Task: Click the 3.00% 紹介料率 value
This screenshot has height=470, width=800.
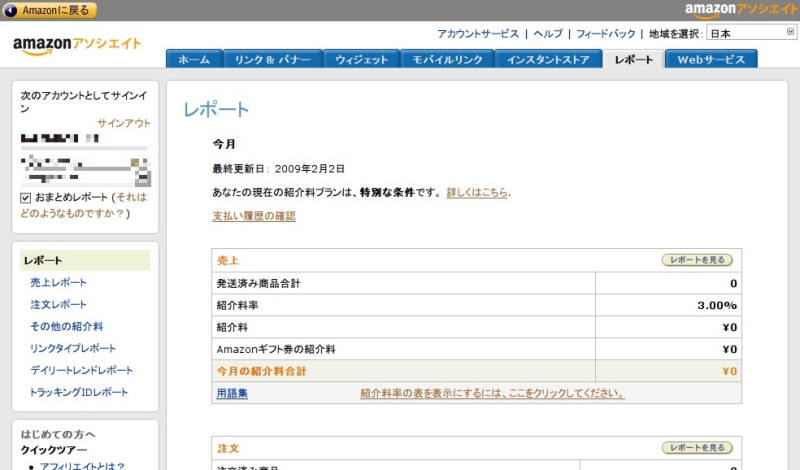Action: pyautogui.click(x=717, y=305)
